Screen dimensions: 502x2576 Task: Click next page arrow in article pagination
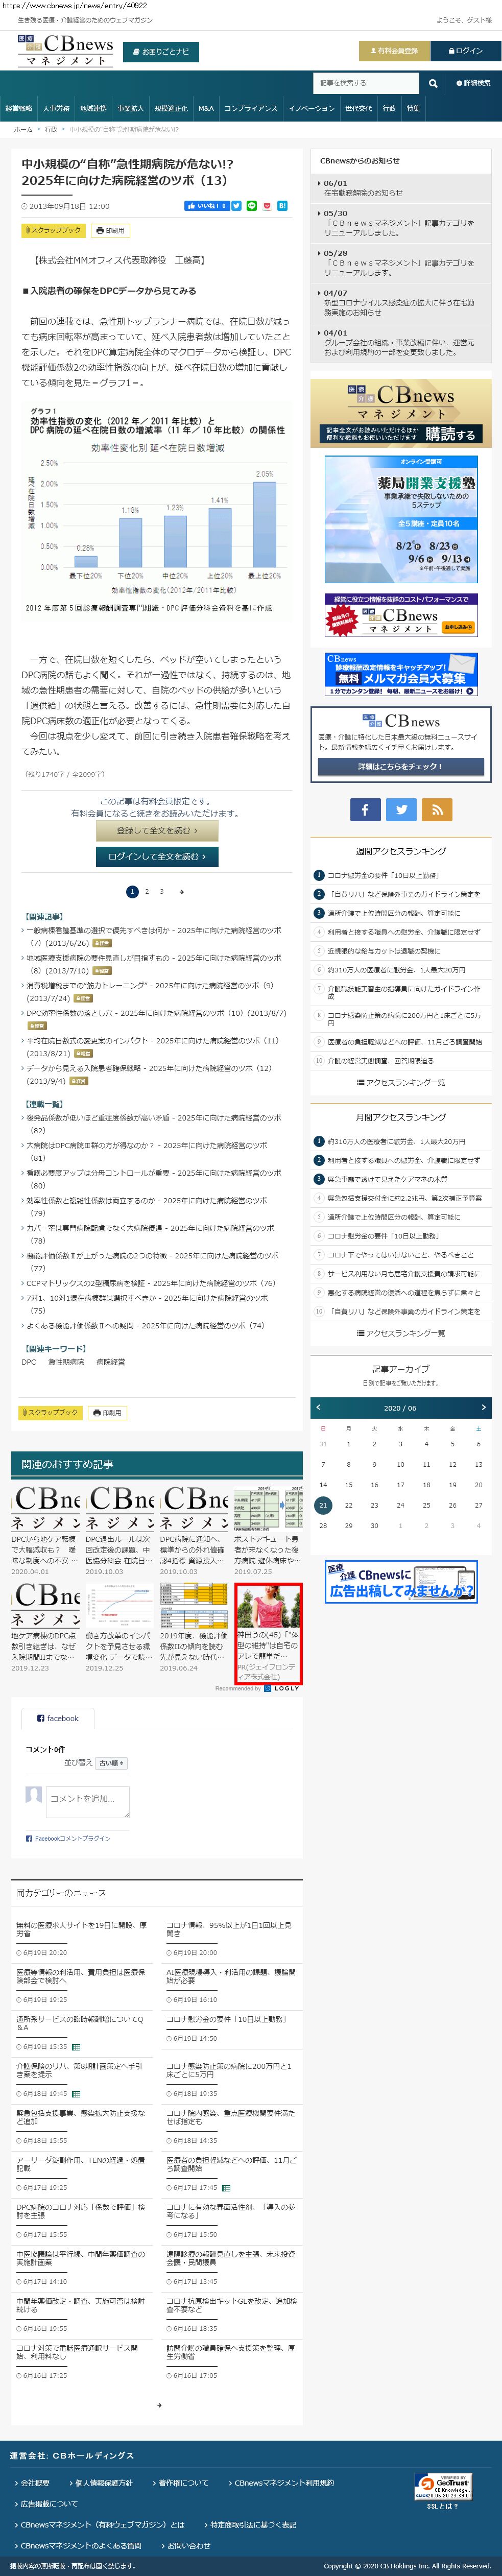point(181,891)
